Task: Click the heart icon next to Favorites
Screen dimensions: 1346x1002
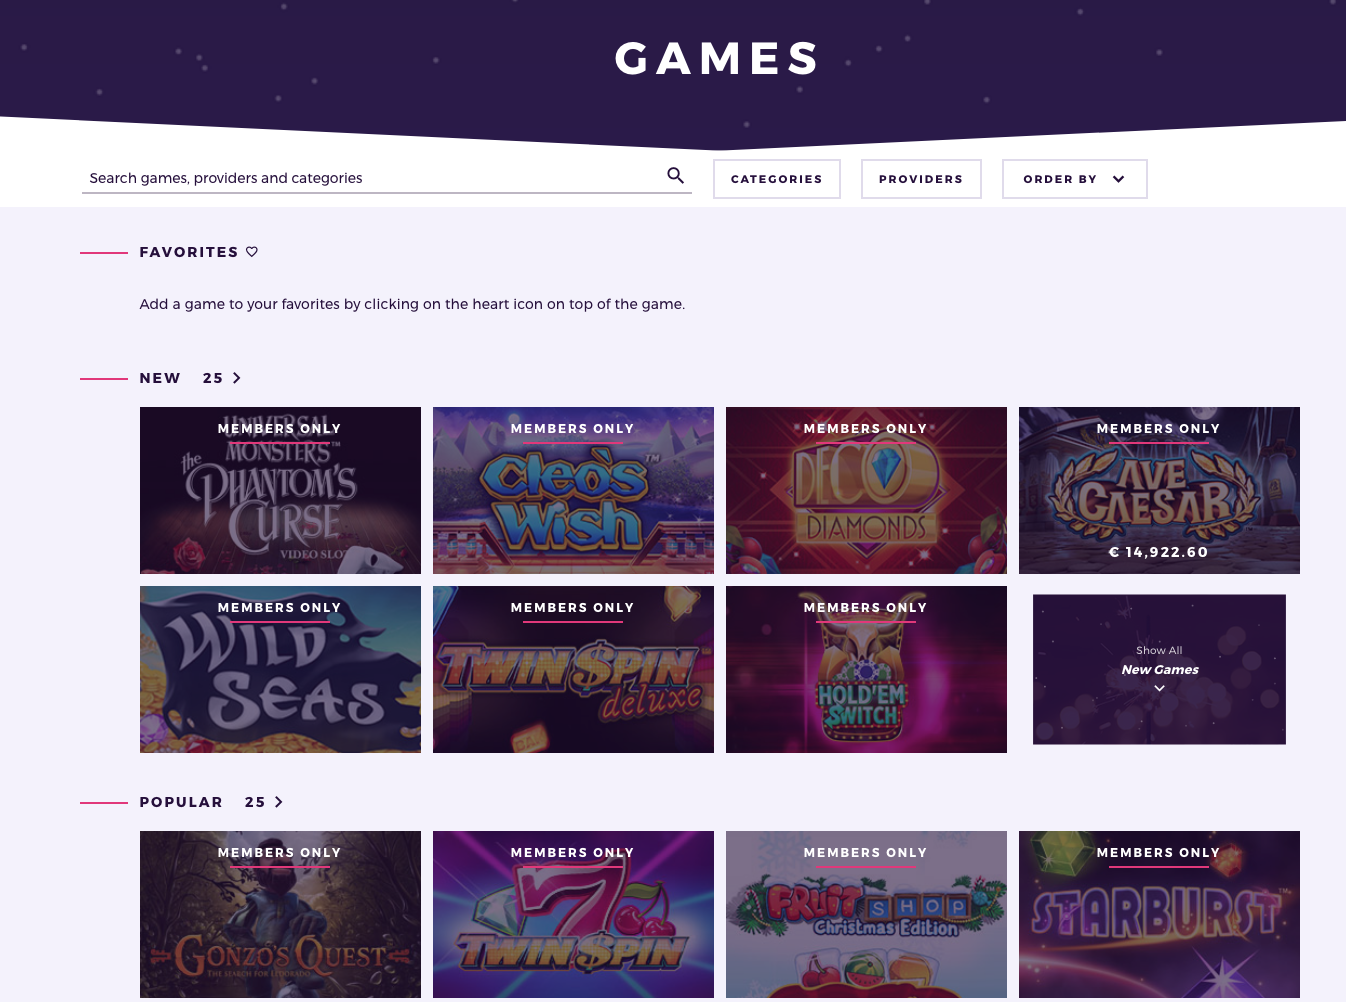Action: point(252,252)
